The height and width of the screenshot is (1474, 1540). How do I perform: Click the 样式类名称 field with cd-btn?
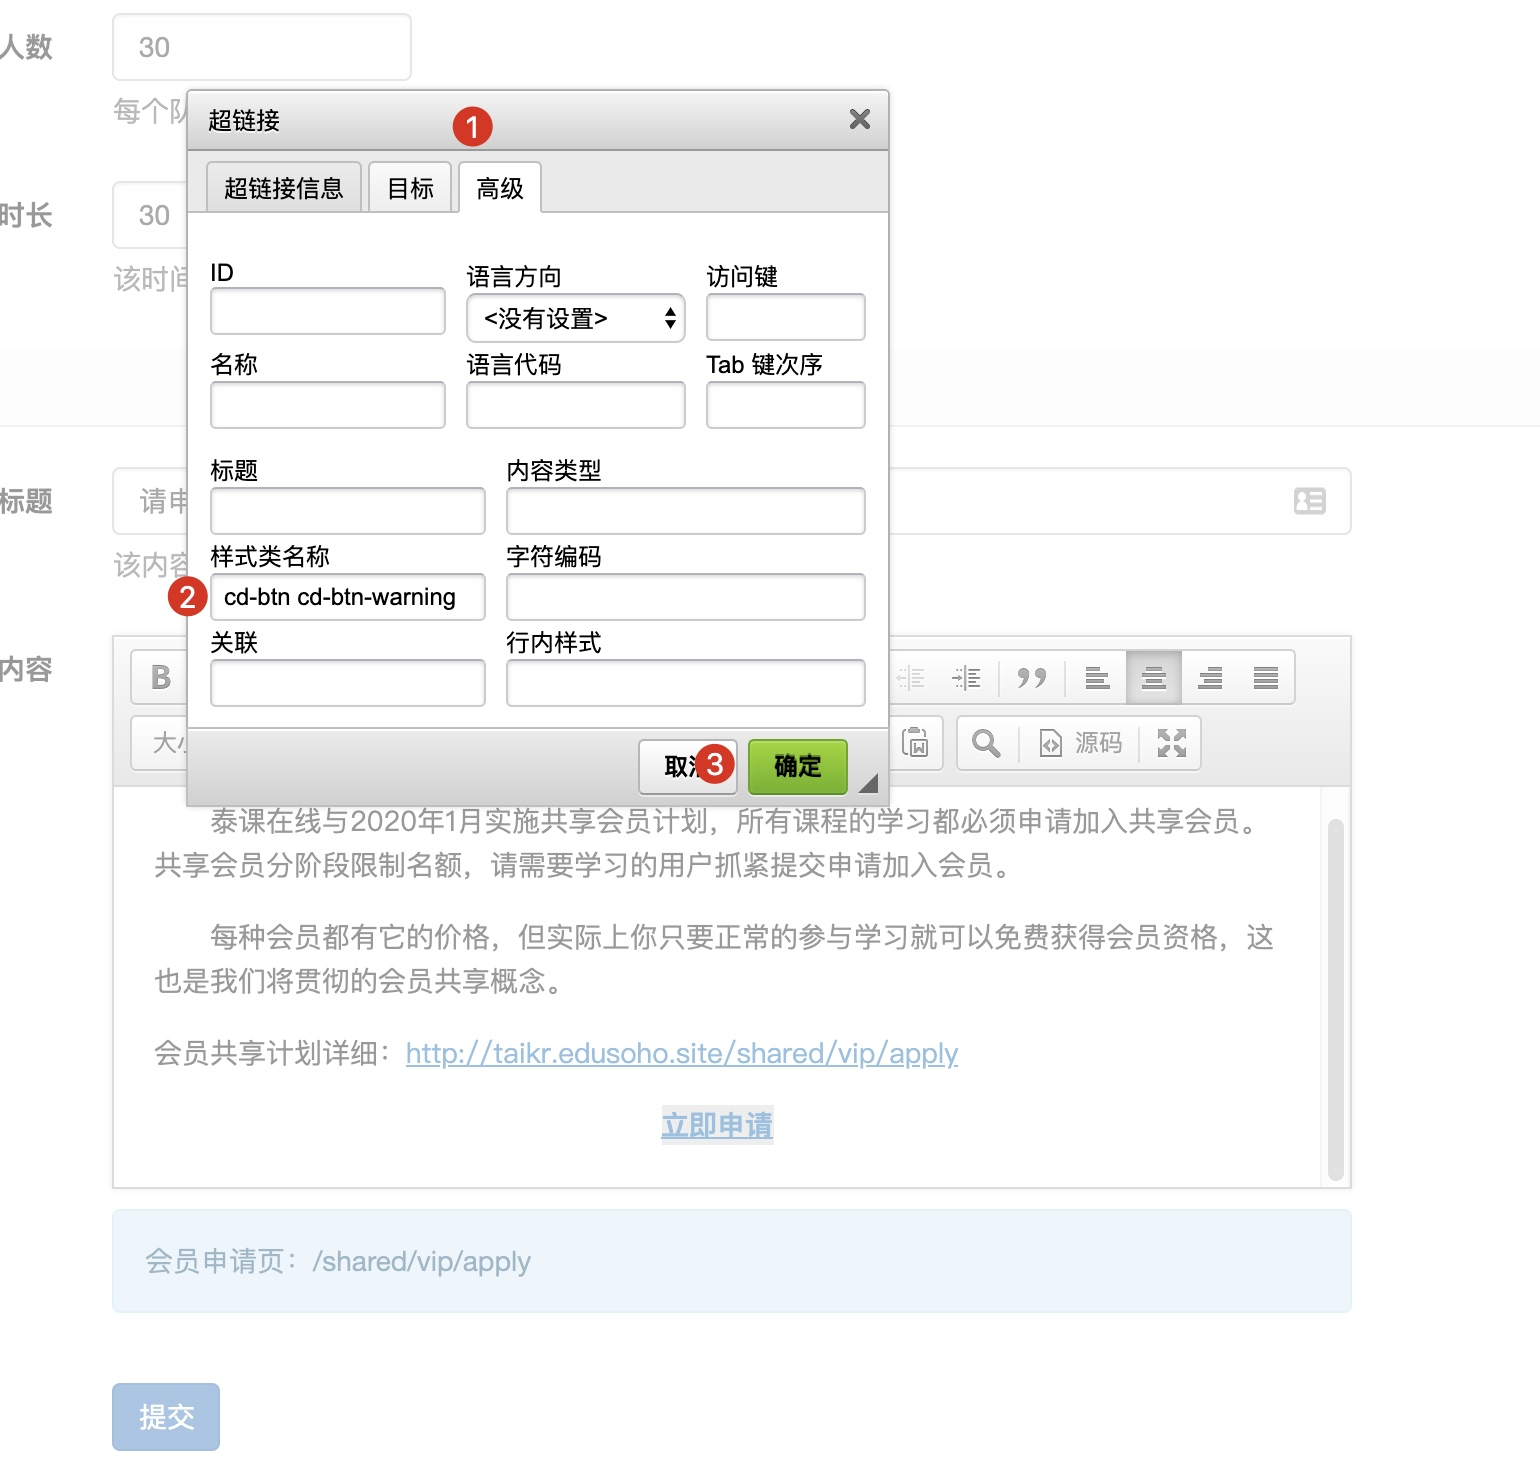(x=348, y=597)
